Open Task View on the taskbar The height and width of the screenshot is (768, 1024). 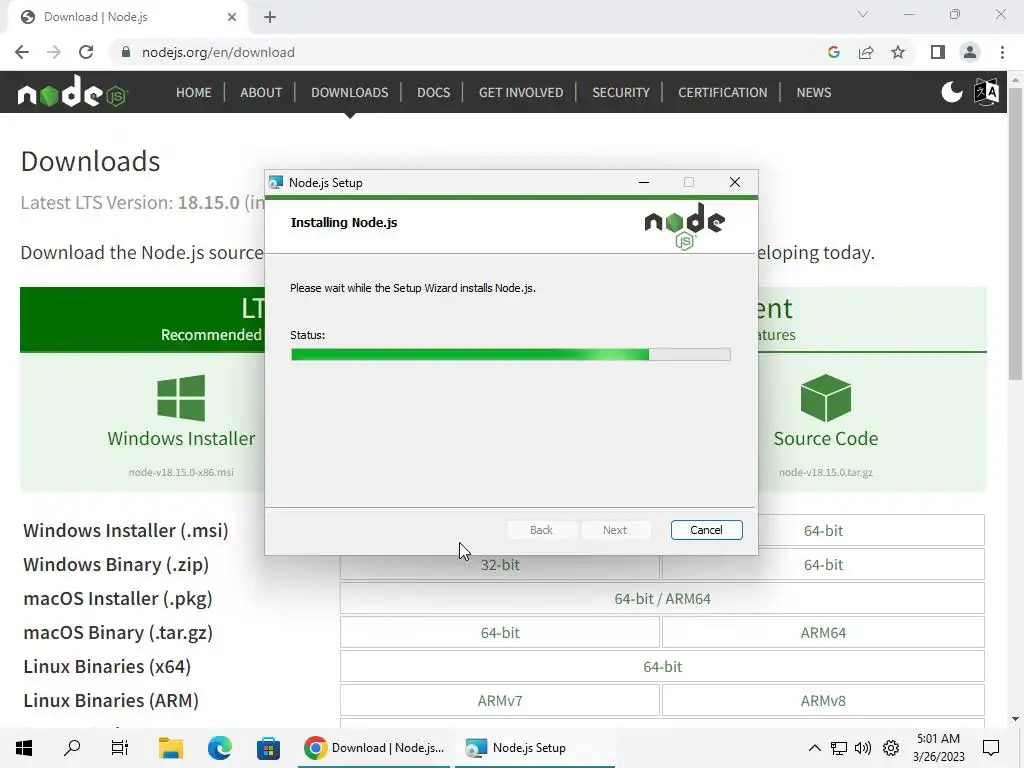click(x=120, y=748)
